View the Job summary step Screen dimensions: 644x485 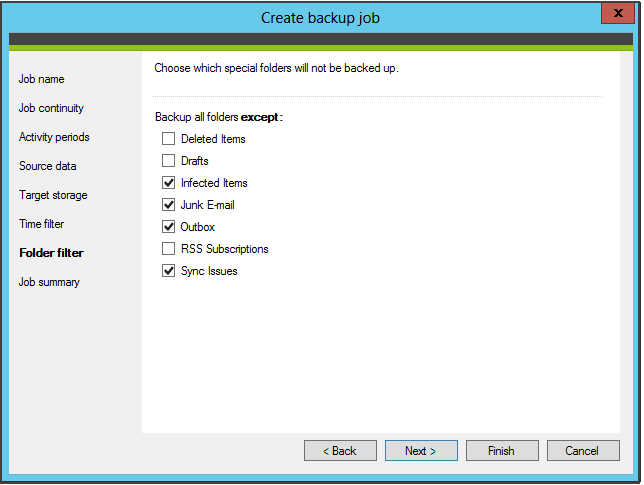tap(49, 282)
